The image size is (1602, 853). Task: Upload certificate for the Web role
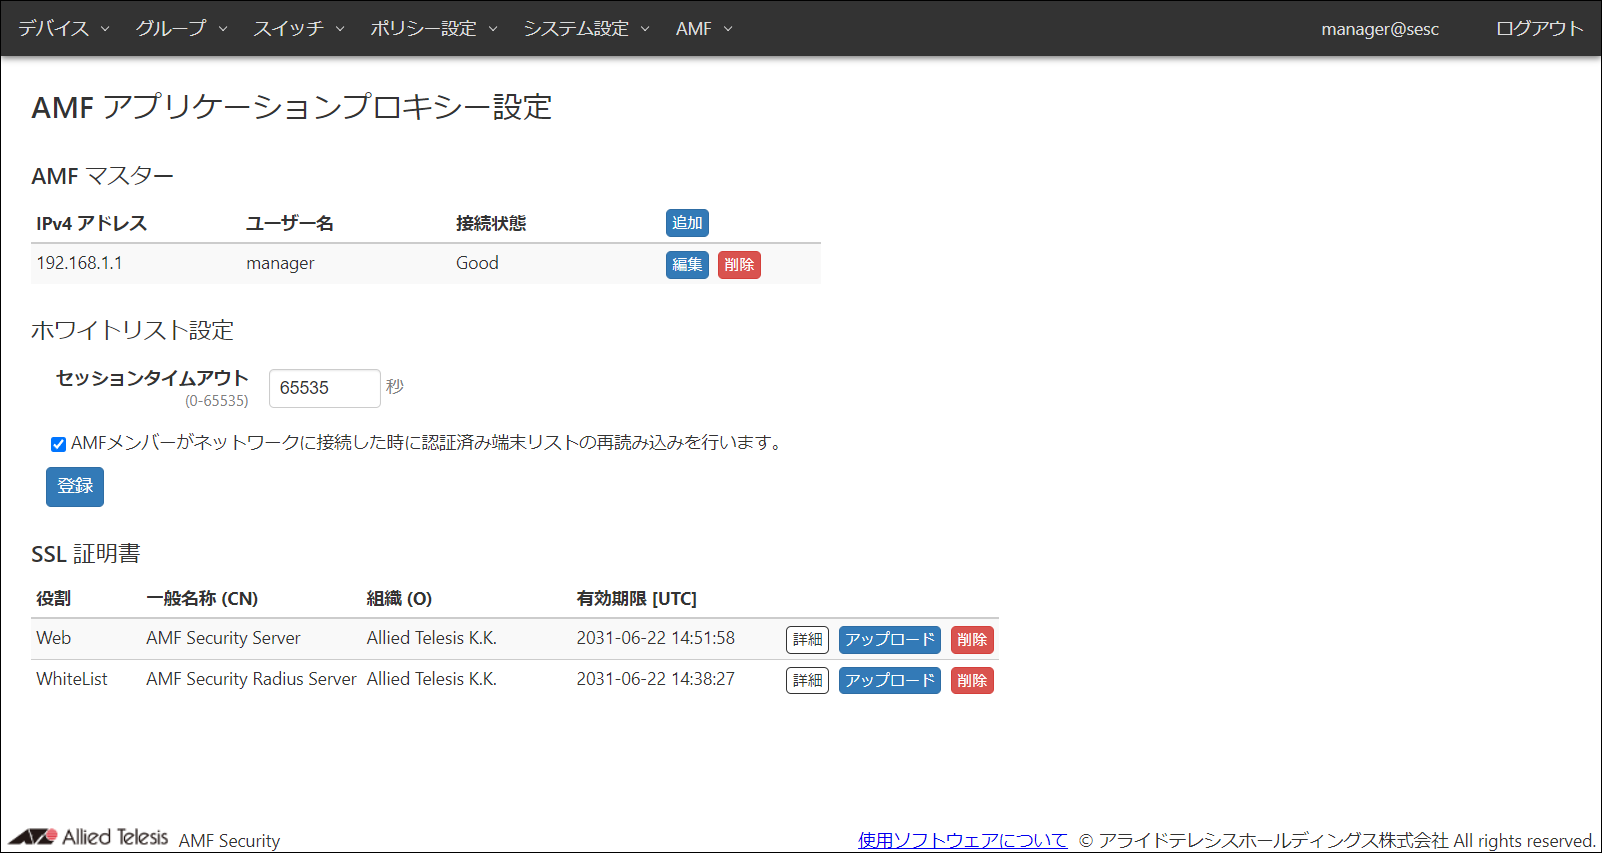pos(889,640)
